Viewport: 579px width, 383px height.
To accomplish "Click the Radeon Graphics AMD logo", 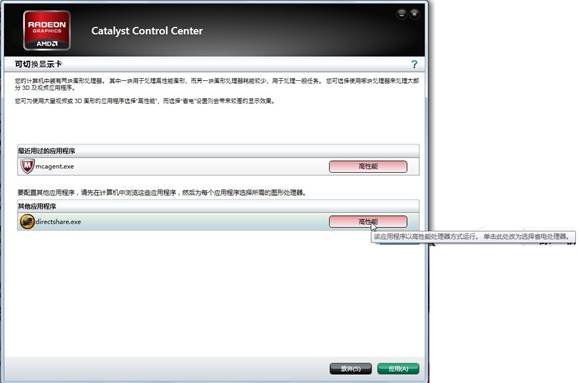I will [47, 30].
